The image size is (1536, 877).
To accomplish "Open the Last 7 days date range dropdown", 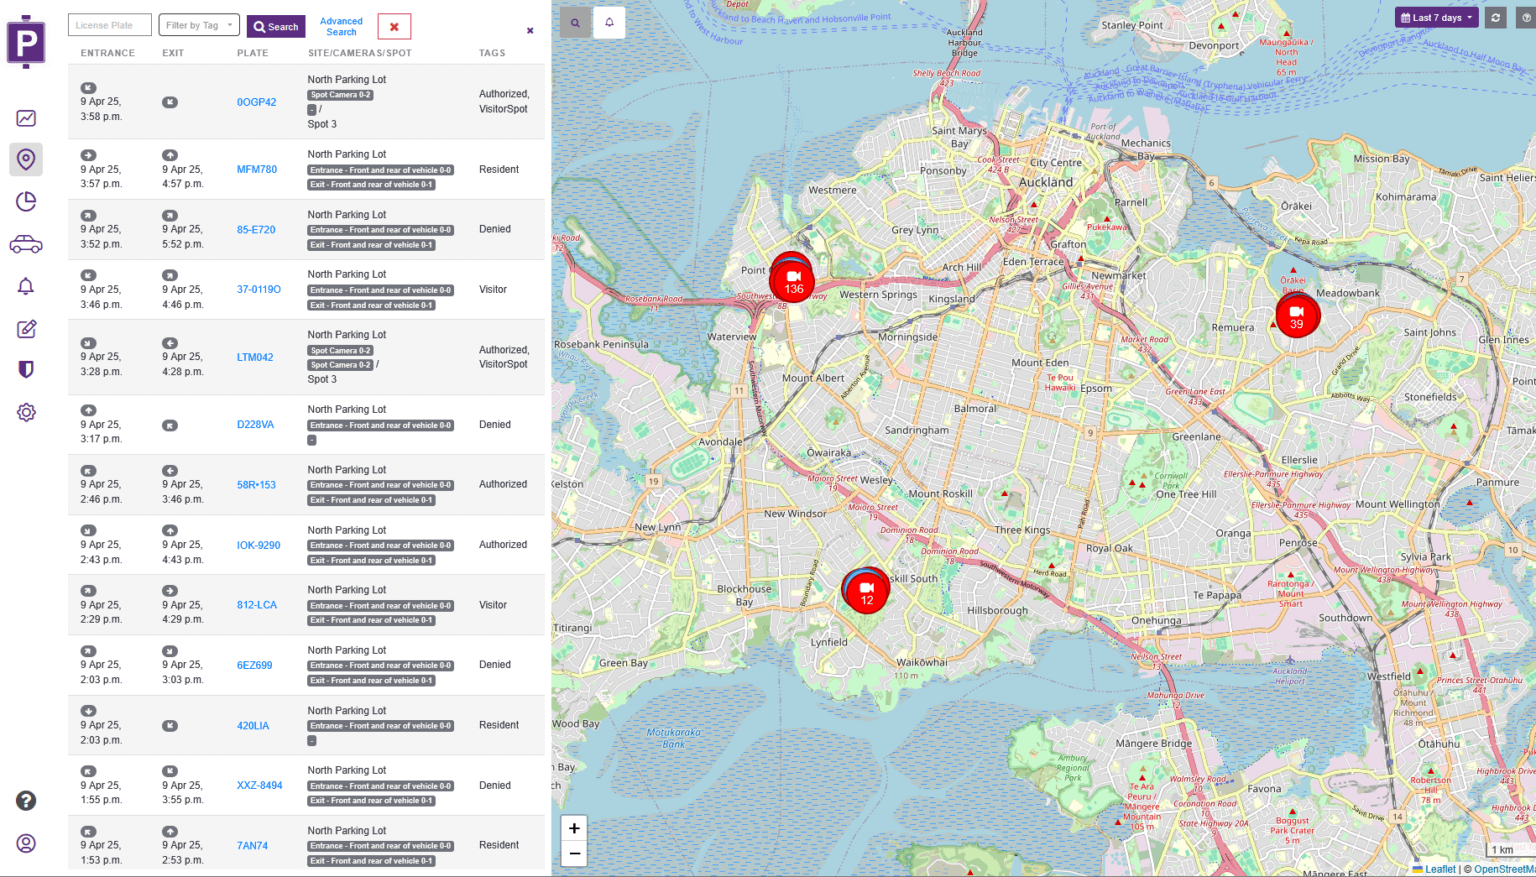I will click(1436, 18).
